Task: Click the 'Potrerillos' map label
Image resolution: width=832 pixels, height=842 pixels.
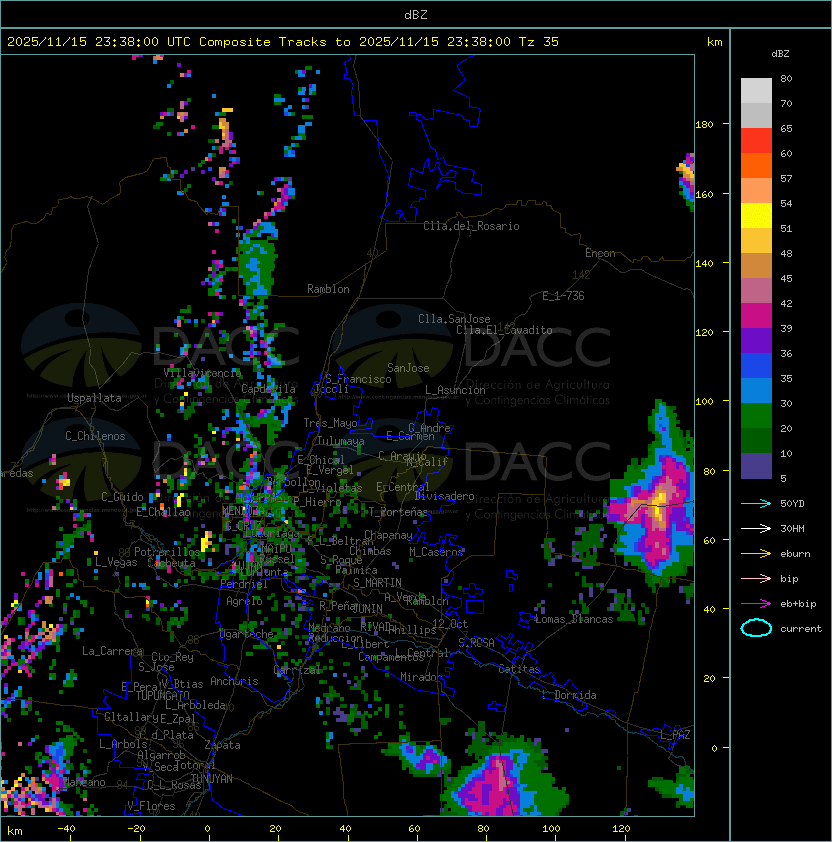Action: 167,552
